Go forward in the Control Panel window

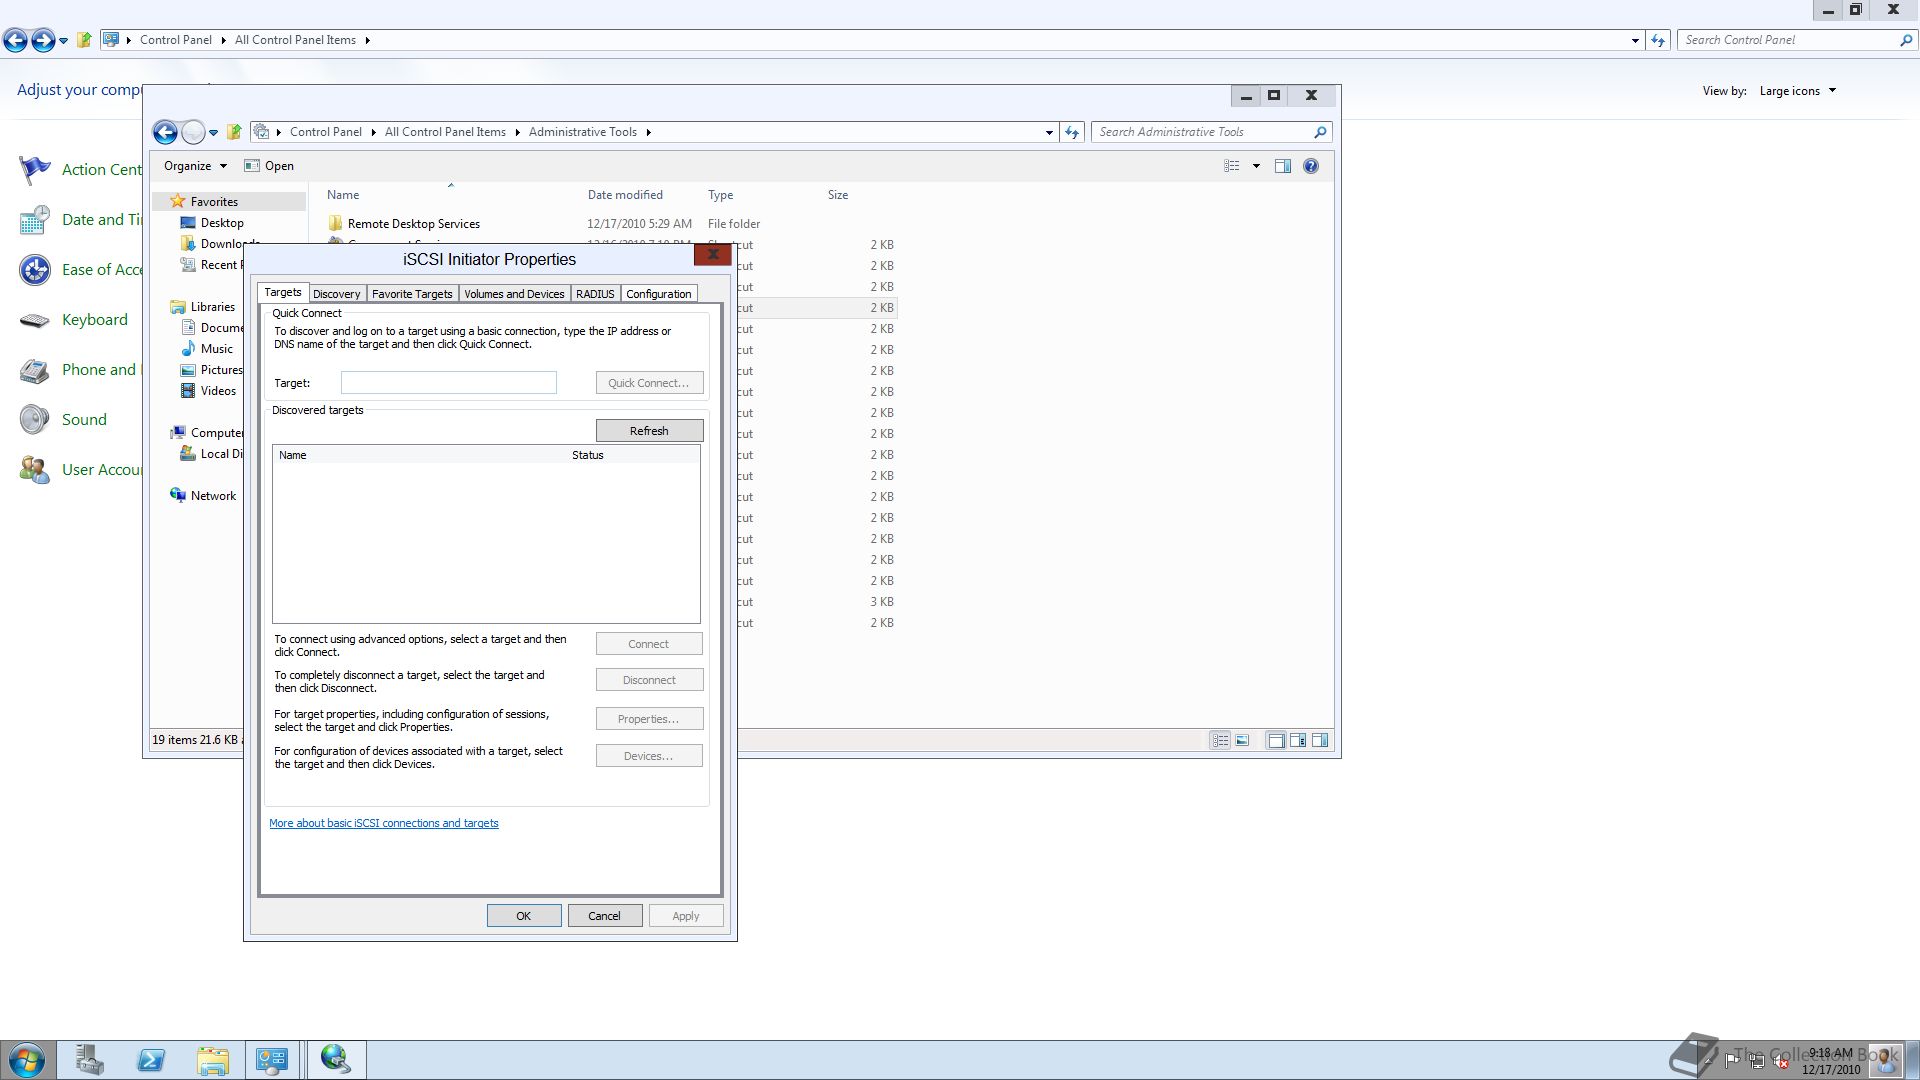click(43, 40)
